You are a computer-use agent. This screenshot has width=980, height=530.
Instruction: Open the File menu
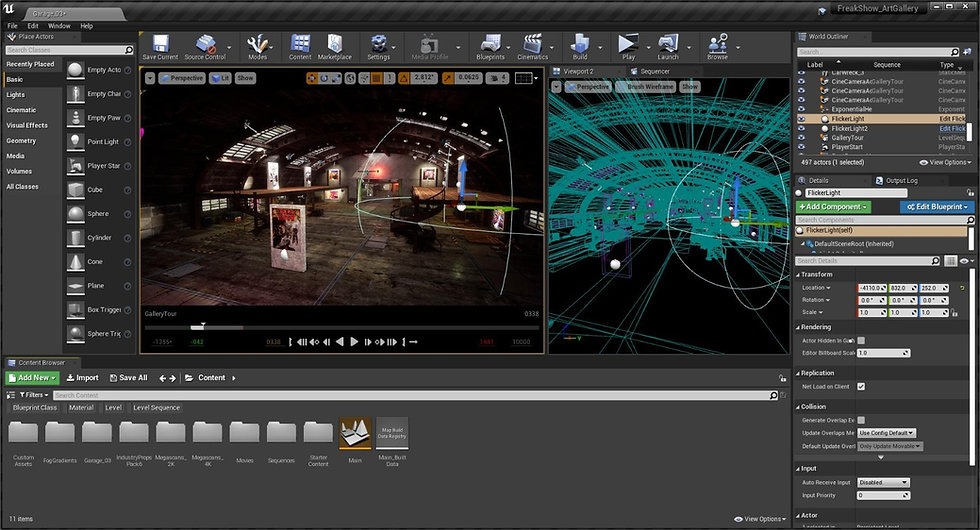coord(12,26)
